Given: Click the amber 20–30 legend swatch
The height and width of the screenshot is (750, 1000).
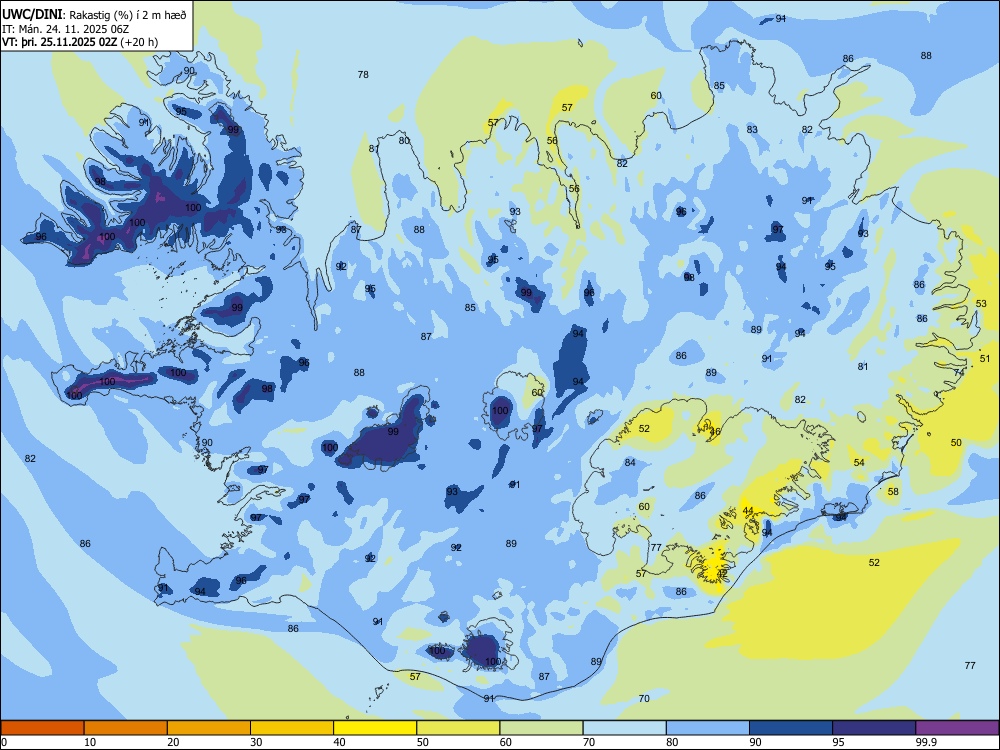Looking at the screenshot, I should click(209, 728).
